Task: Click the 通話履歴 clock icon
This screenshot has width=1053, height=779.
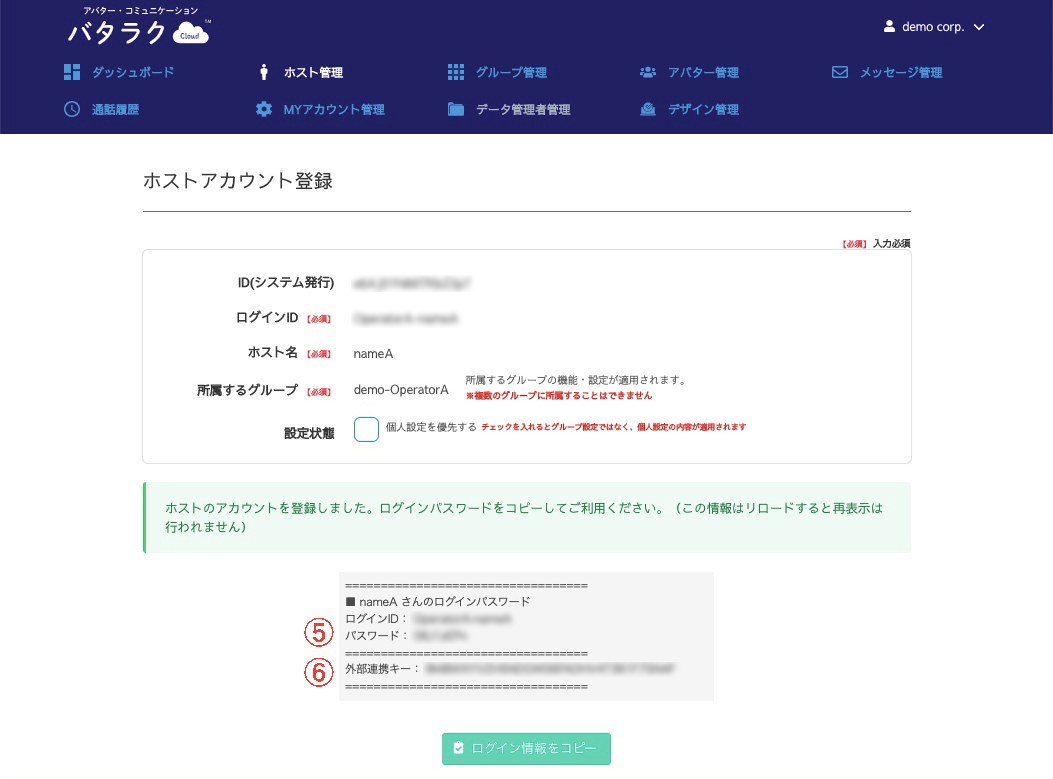Action: pyautogui.click(x=72, y=109)
